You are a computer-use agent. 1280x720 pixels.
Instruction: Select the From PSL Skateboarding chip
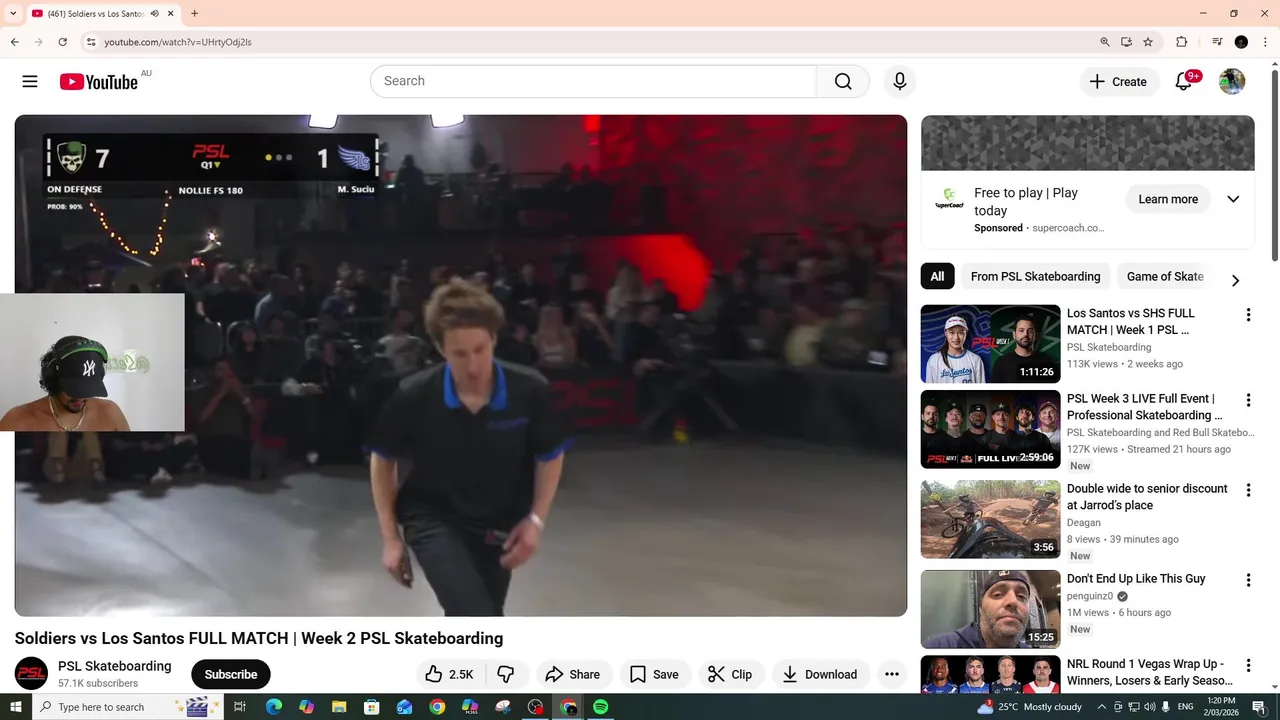coord(1035,277)
